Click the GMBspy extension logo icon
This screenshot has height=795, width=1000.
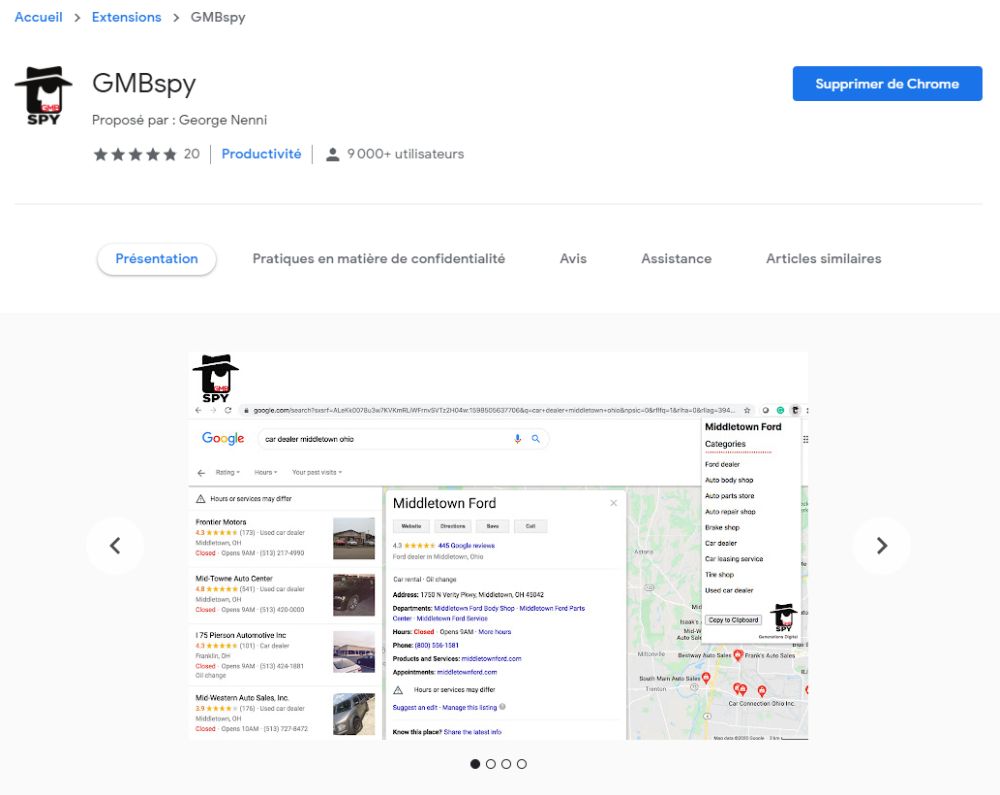43,96
